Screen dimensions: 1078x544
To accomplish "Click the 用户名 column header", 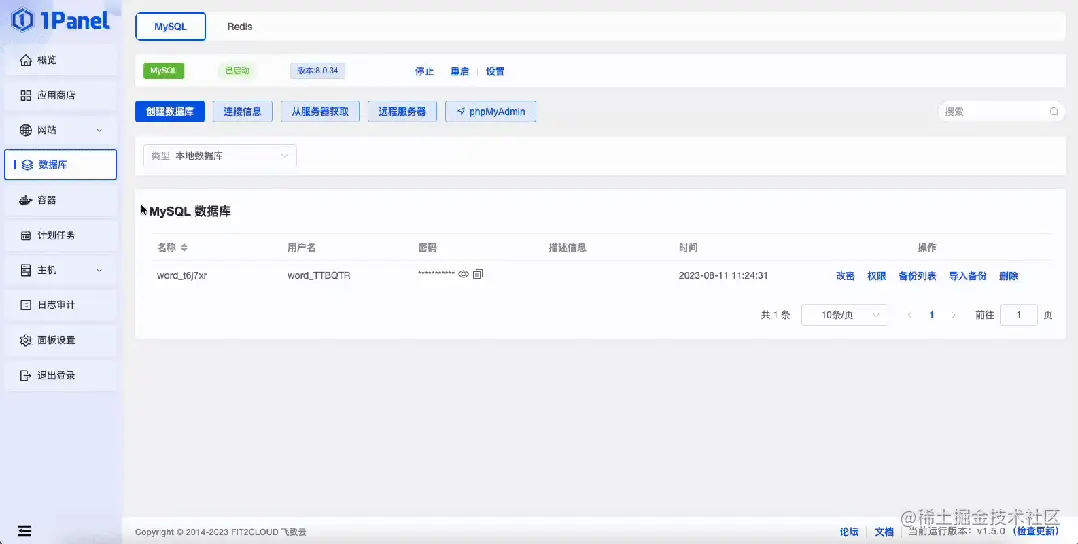I will pos(301,248).
